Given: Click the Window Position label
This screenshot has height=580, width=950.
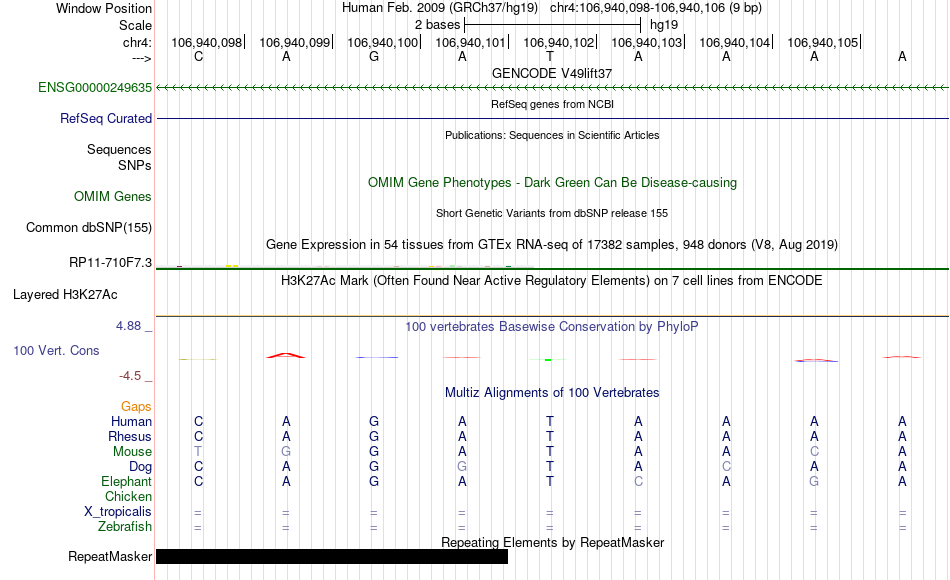Looking at the screenshot, I should [104, 8].
